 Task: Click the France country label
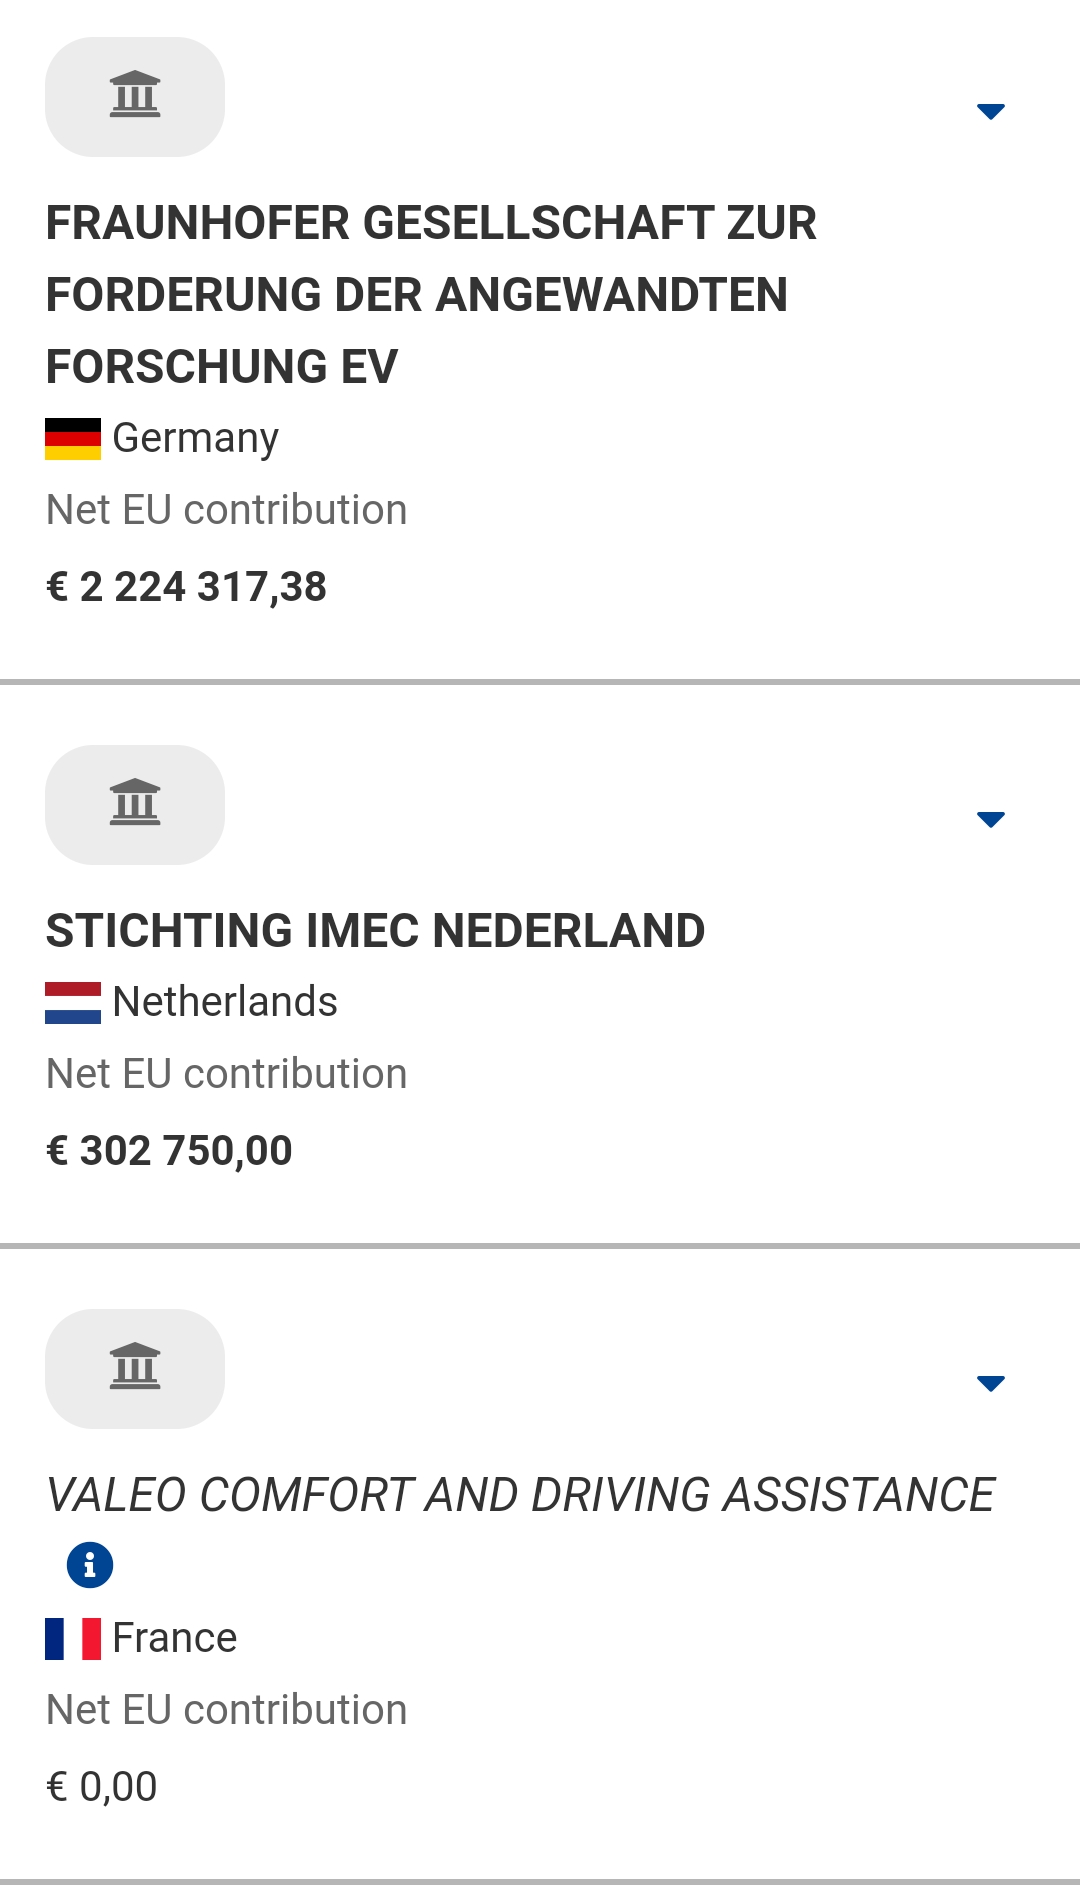pos(175,1638)
